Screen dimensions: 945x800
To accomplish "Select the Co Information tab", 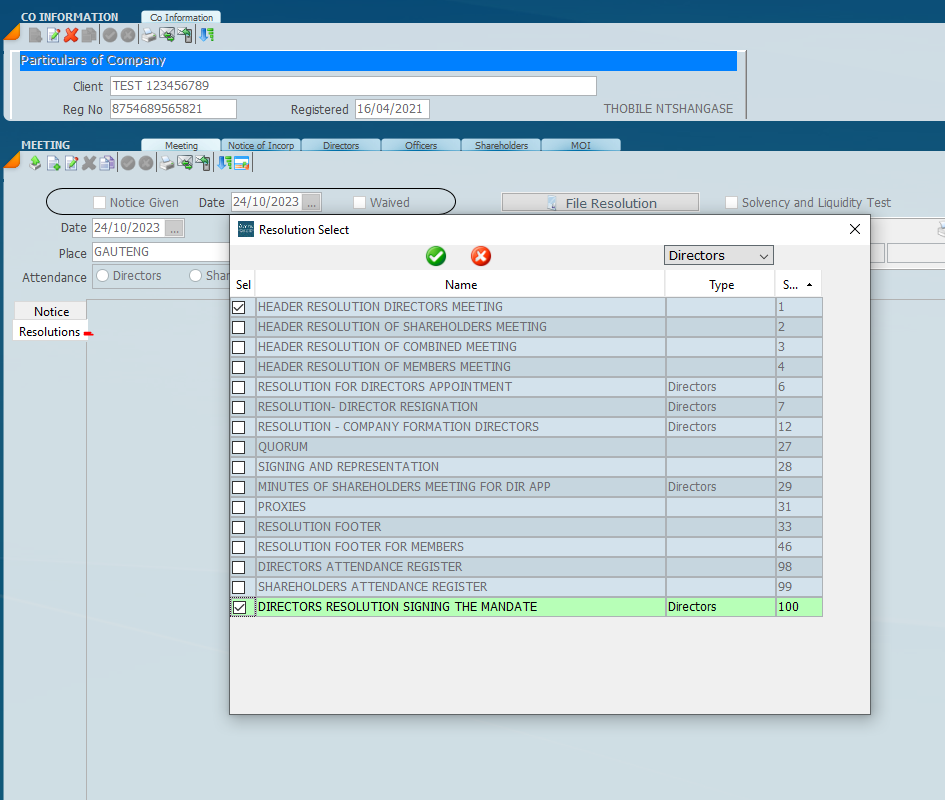I will coord(181,17).
